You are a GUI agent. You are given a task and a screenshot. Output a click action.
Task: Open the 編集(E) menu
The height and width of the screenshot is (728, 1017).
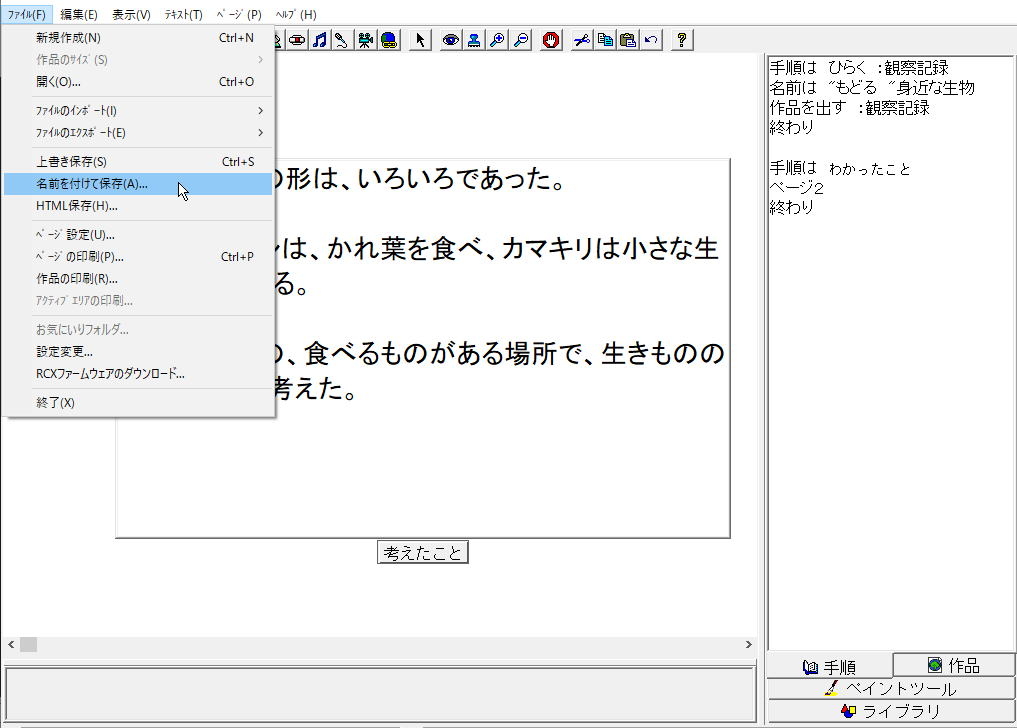pos(79,14)
